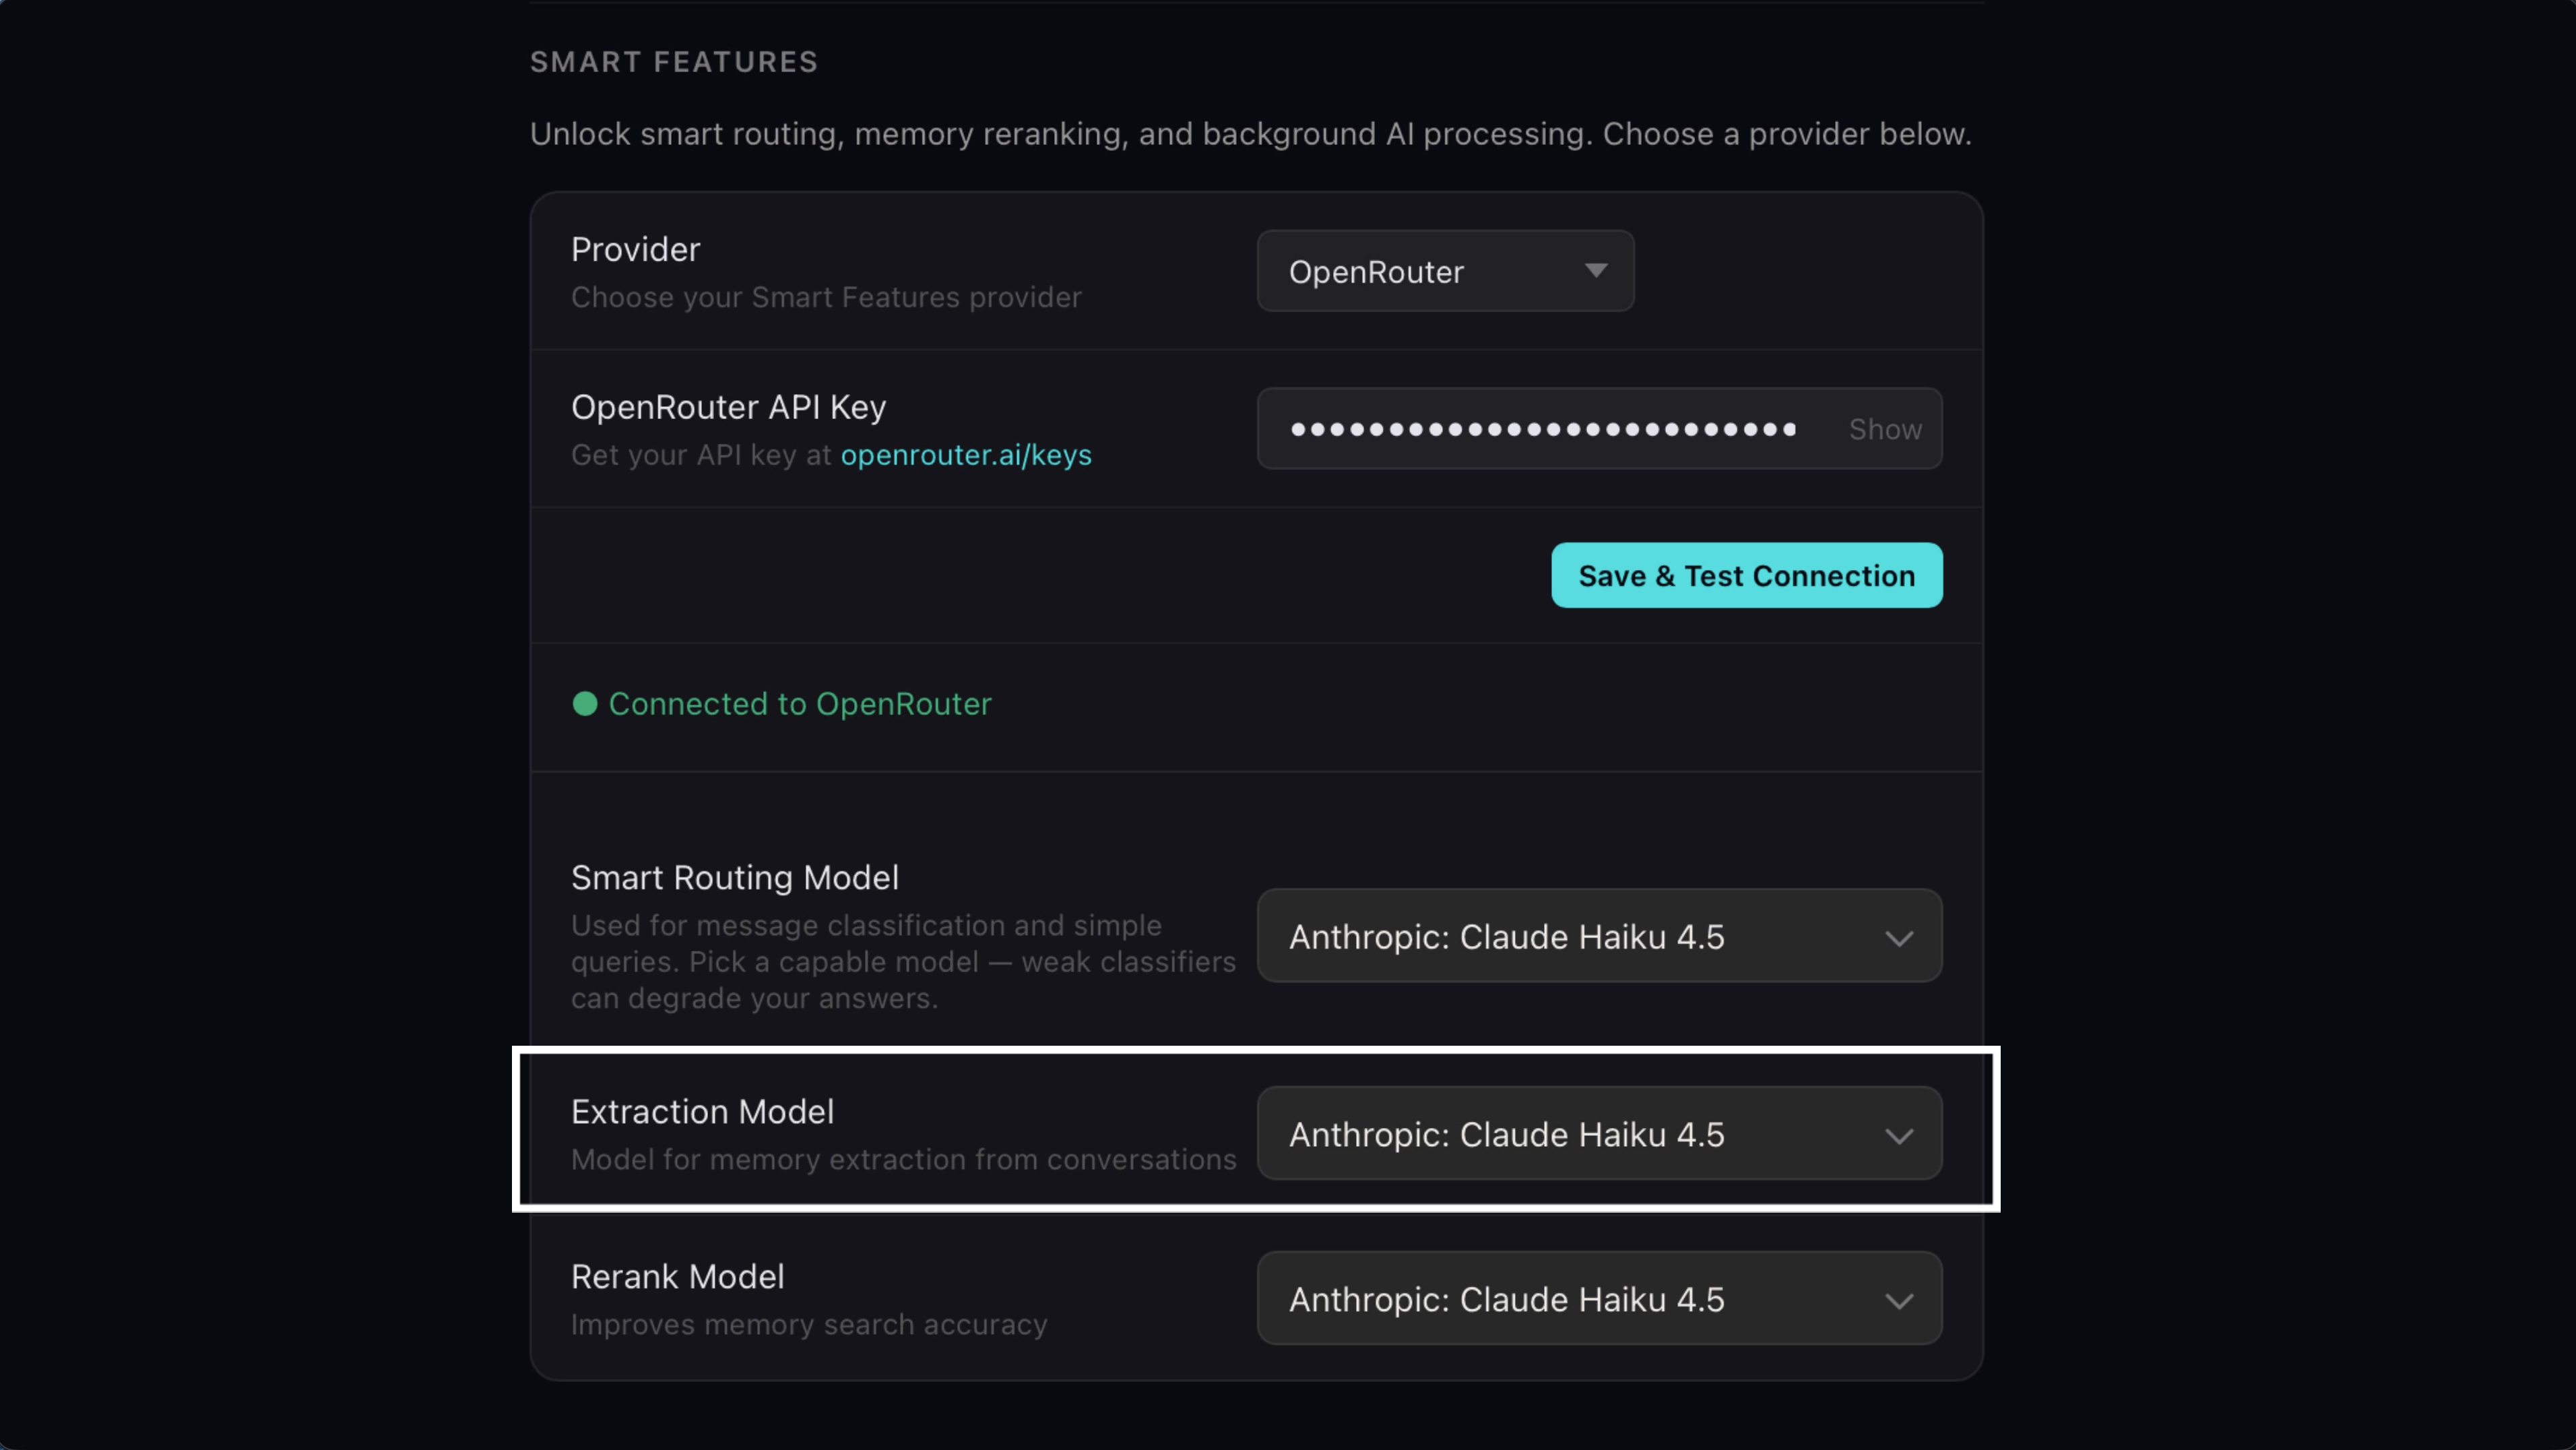Screen dimensions: 2576x1450
Task: Expand the Extraction Model dropdown
Action: pos(1599,1134)
